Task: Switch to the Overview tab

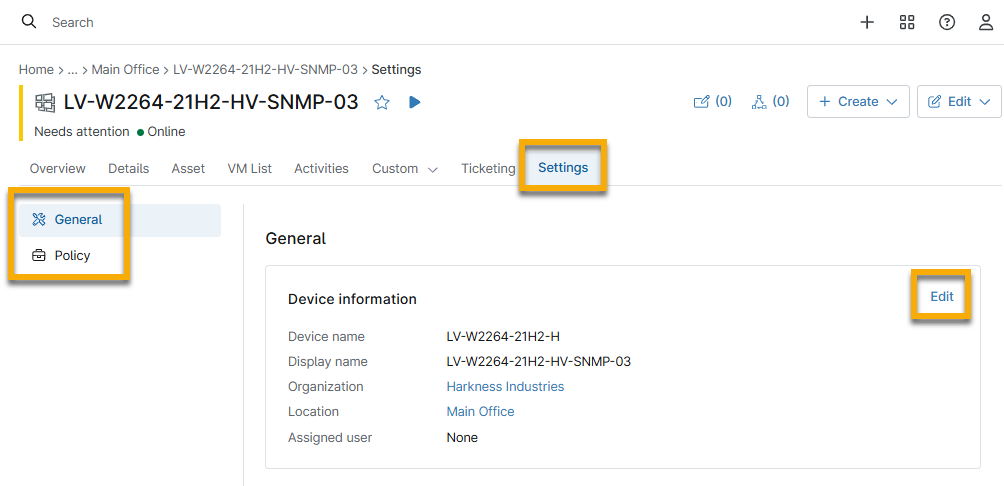Action: [x=57, y=169]
